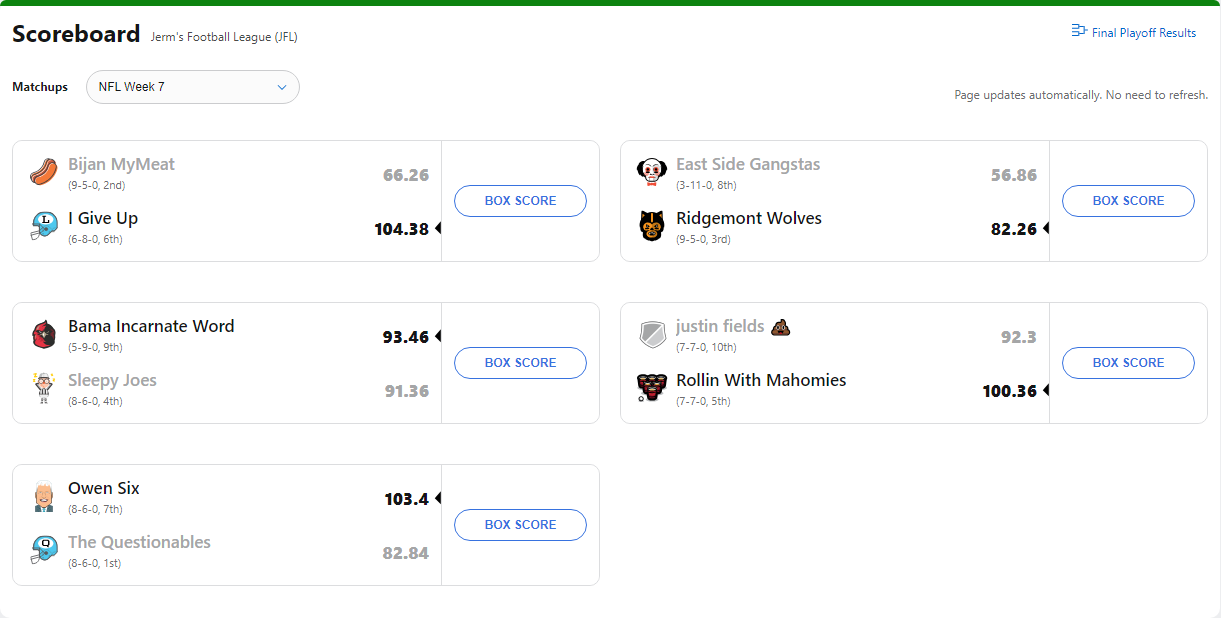
Task: Click Bama Incarnate Word cardinal logo
Action: (44, 333)
